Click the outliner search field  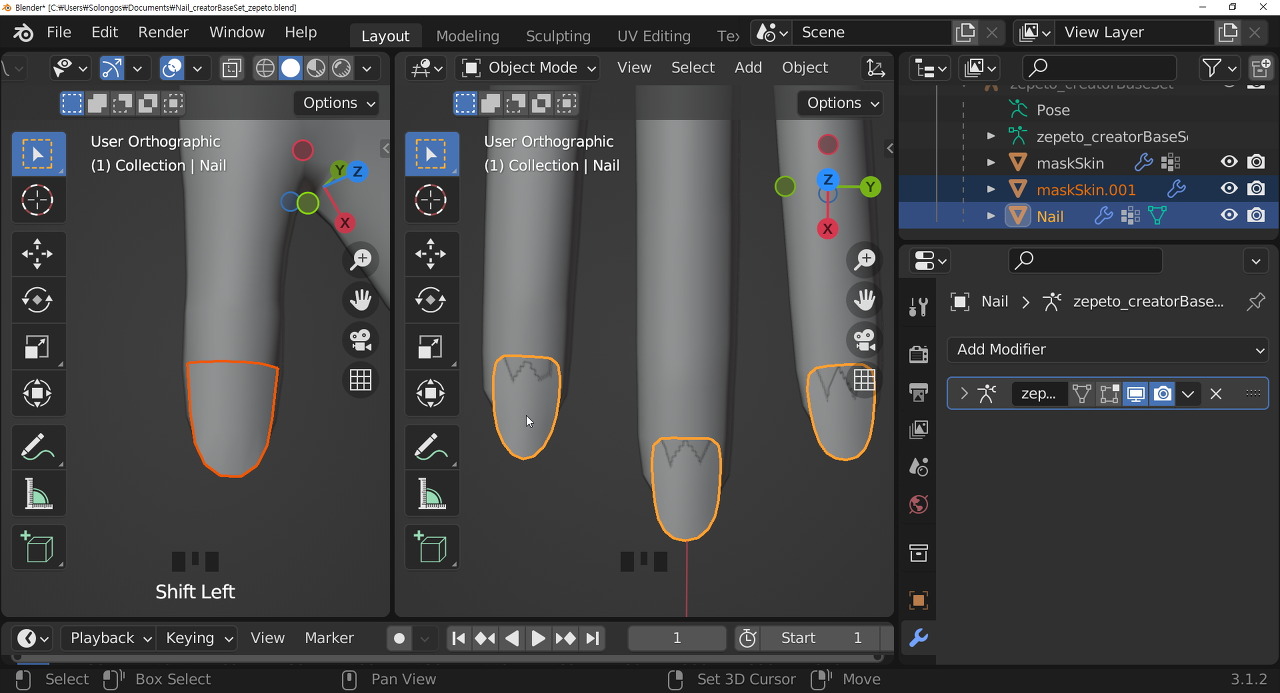click(1100, 68)
